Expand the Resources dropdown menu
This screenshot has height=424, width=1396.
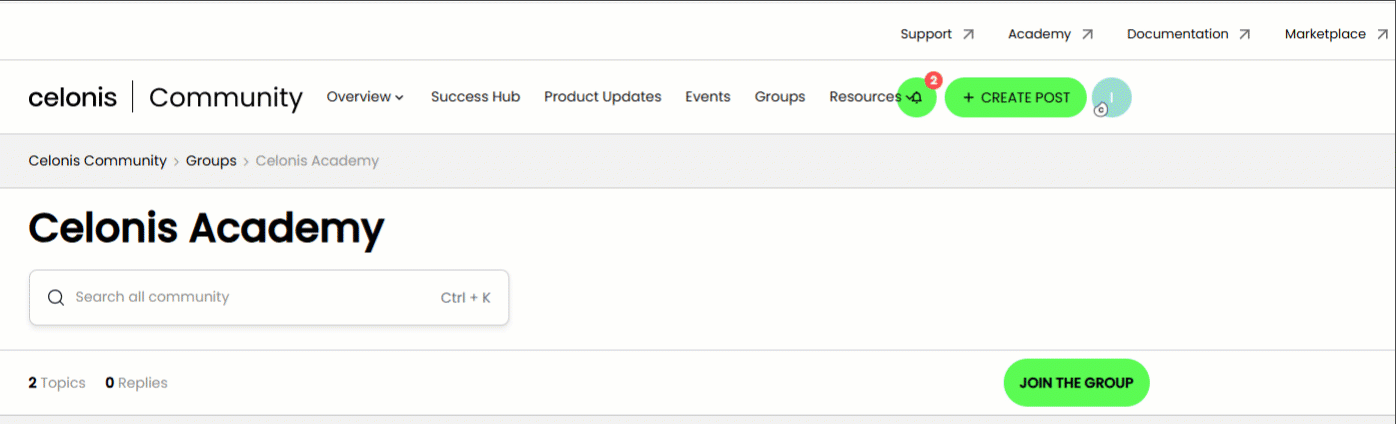click(869, 97)
